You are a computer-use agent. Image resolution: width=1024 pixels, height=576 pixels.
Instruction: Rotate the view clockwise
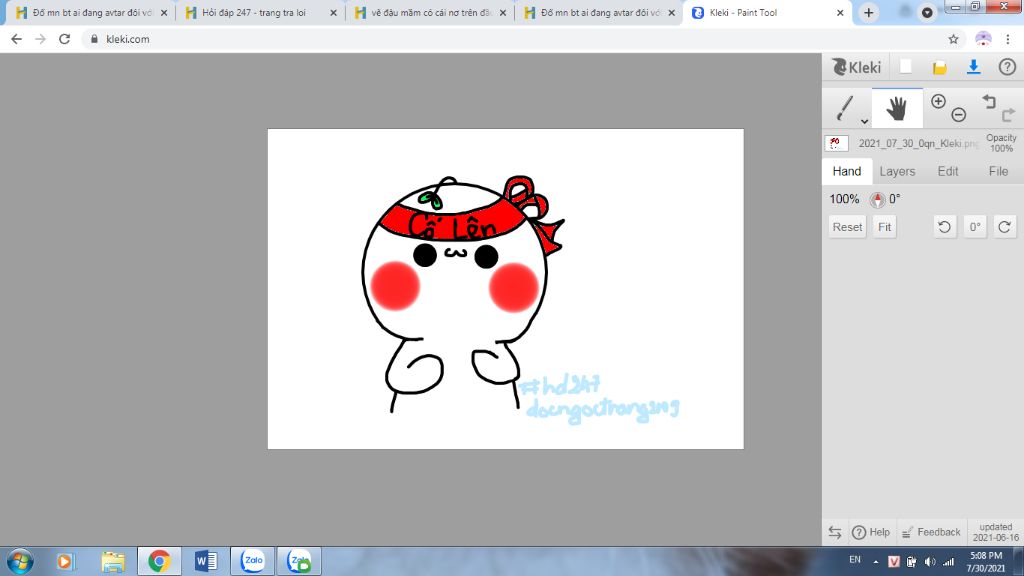1004,227
